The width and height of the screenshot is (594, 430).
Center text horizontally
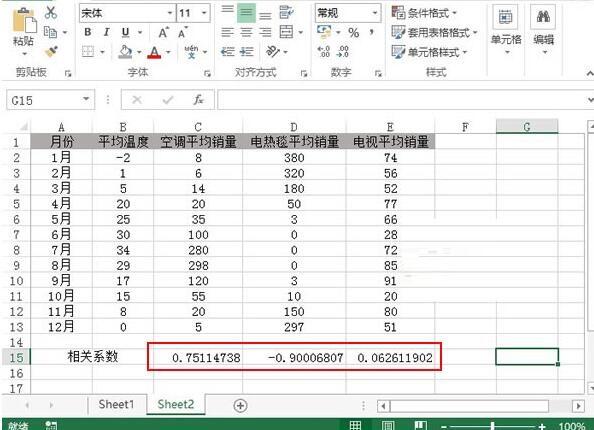pyautogui.click(x=246, y=32)
